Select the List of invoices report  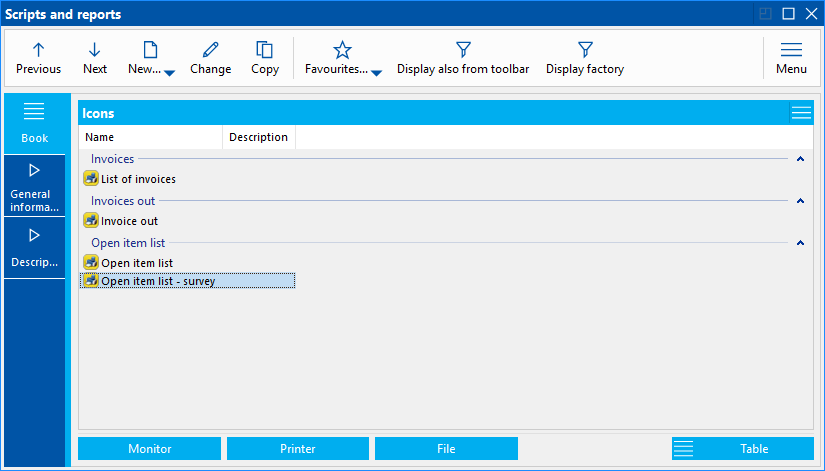(138, 179)
